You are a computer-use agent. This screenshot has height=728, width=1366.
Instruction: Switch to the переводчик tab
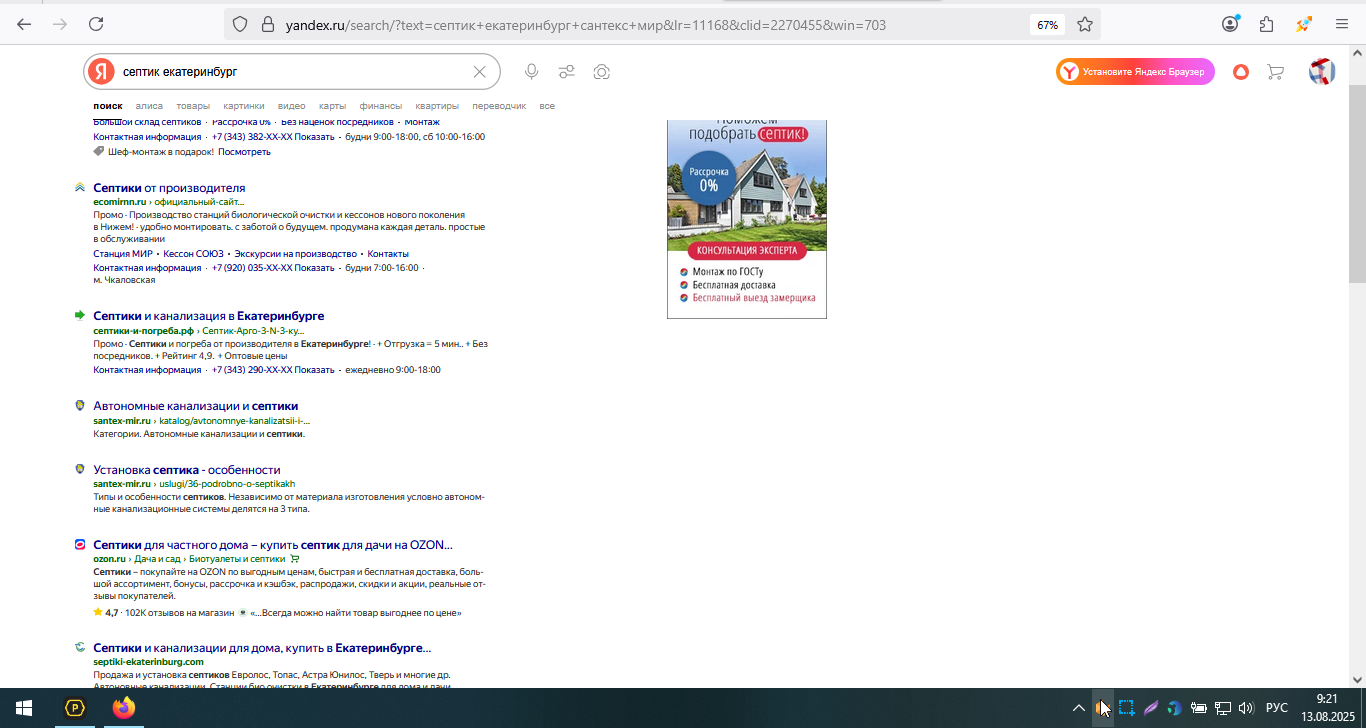[x=499, y=106]
